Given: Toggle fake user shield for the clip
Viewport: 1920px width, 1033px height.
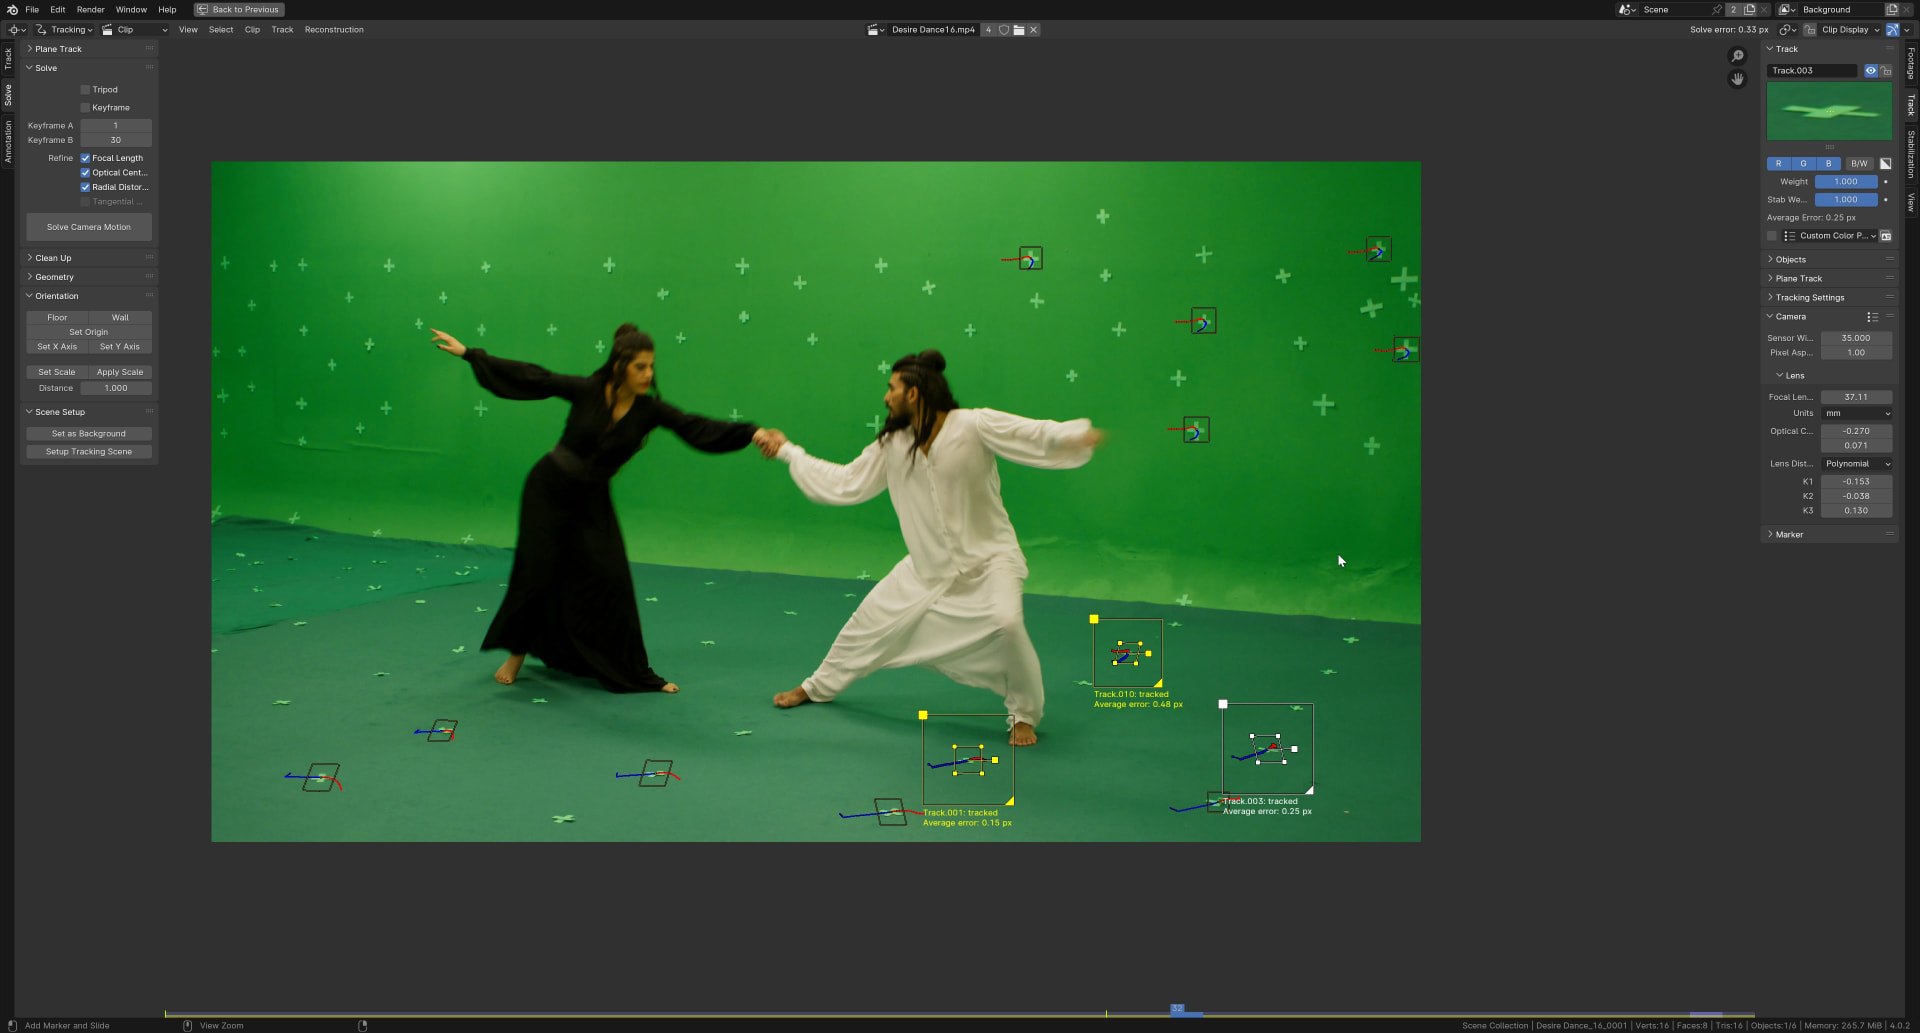Looking at the screenshot, I should click(1004, 30).
